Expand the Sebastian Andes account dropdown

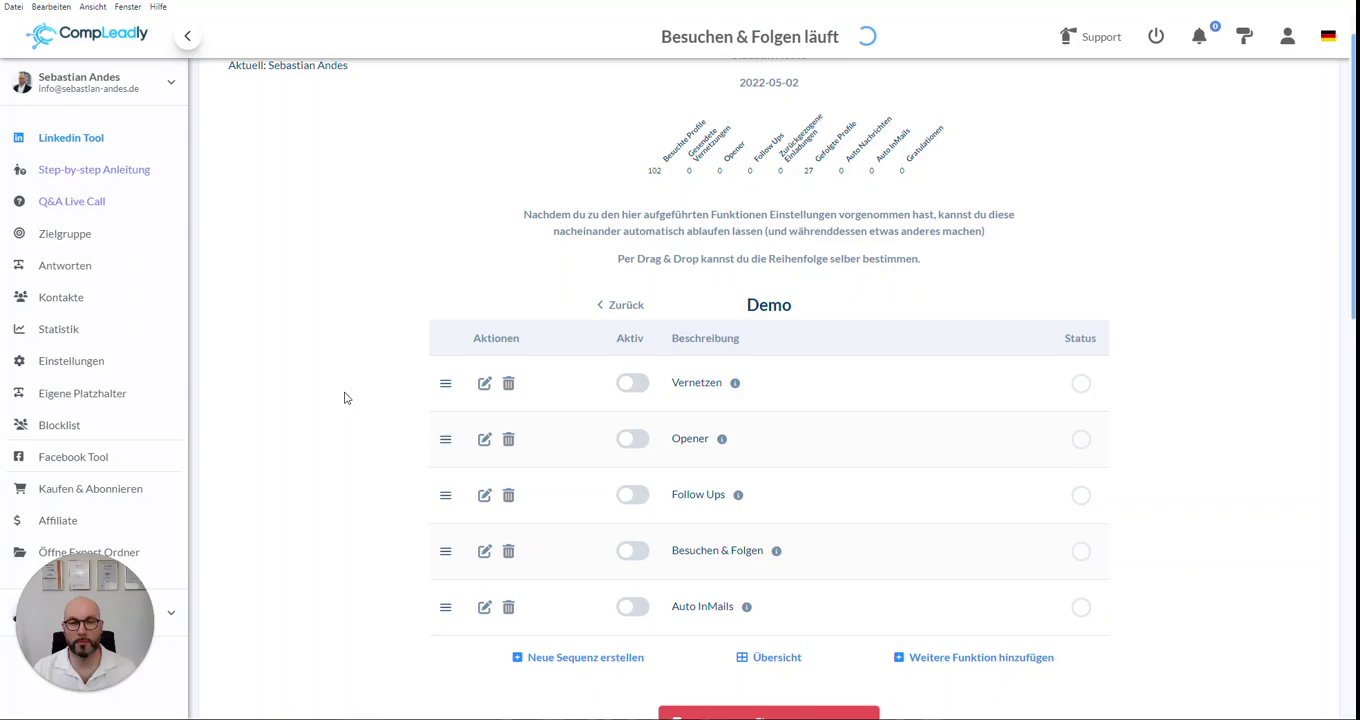click(171, 82)
